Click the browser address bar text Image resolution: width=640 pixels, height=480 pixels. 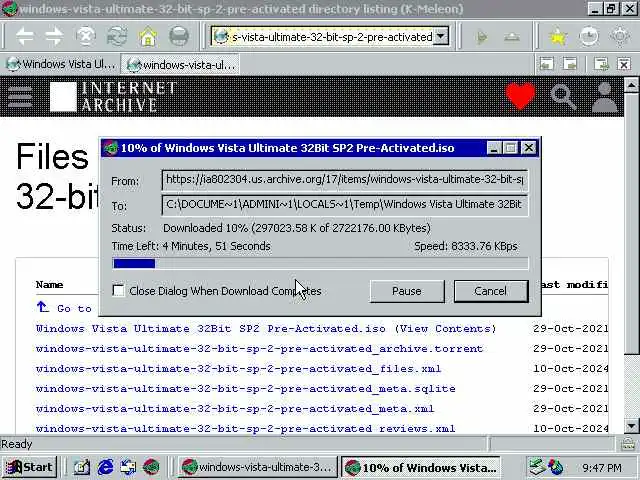tap(331, 37)
